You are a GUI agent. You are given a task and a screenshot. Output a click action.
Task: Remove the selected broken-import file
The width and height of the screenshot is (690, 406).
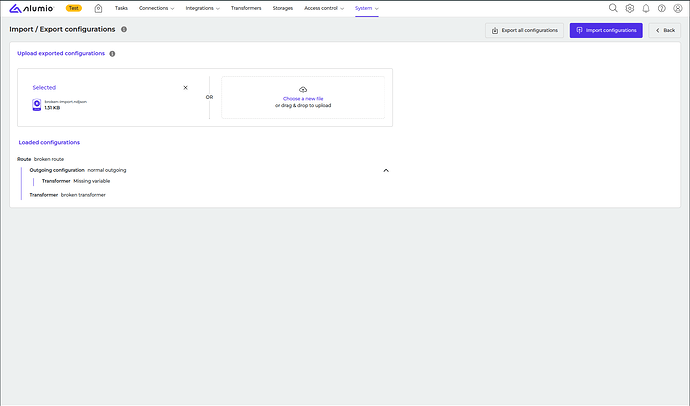click(x=185, y=87)
